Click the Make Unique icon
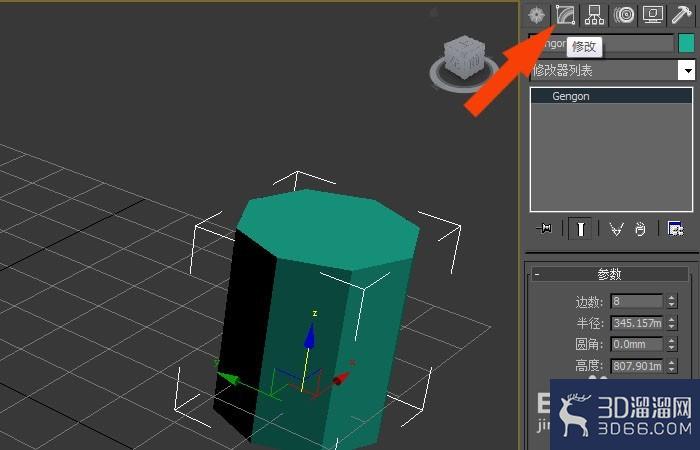Viewport: 700px width, 450px height. click(x=617, y=229)
